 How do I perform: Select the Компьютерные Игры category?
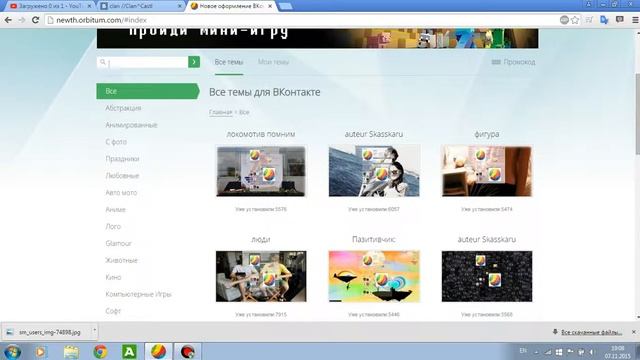pyautogui.click(x=138, y=294)
